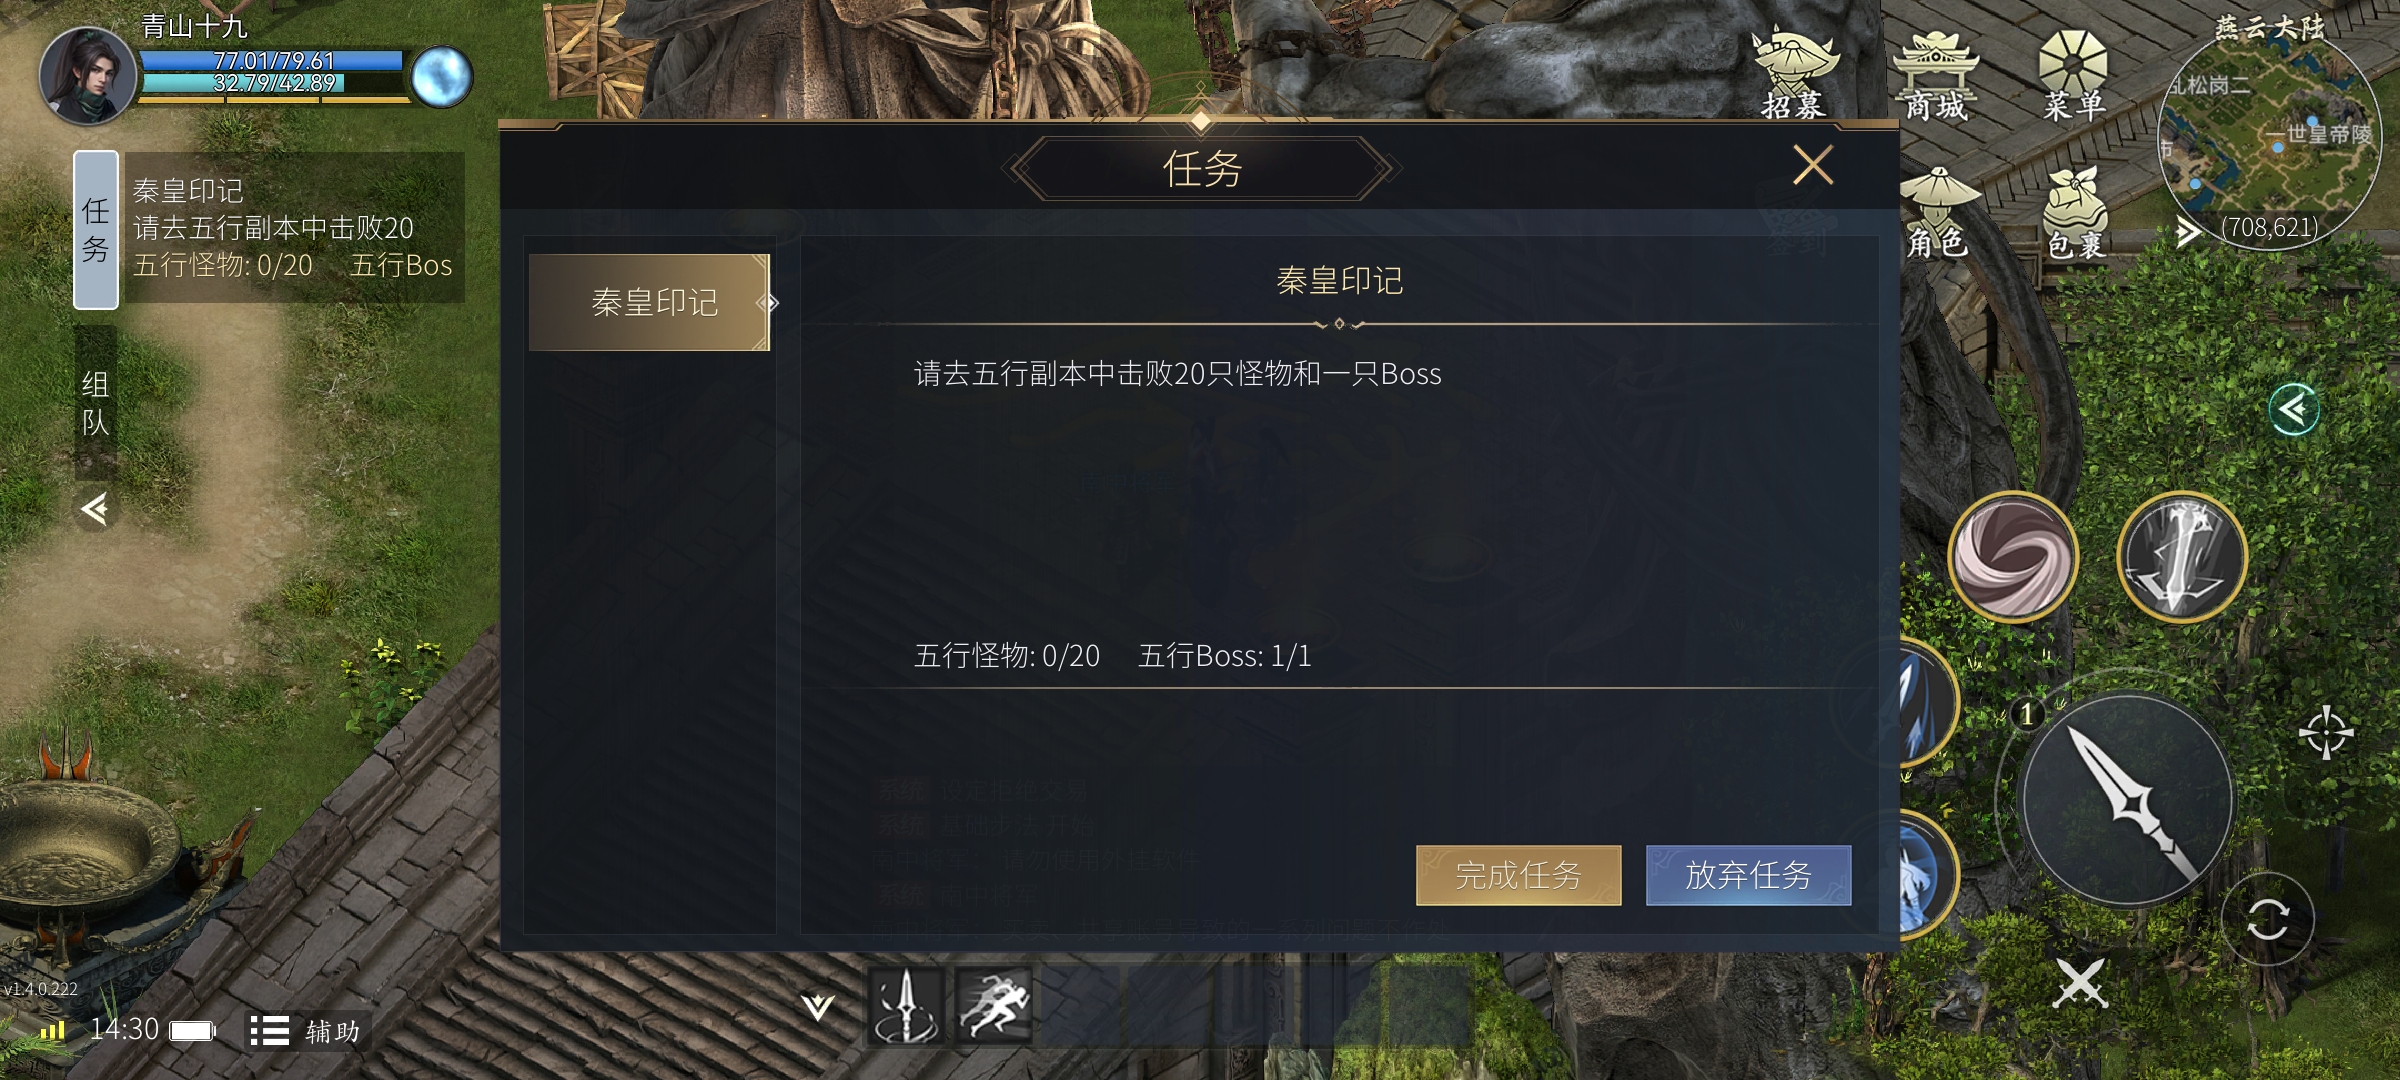Open the 包裹 bag icon

(2076, 214)
